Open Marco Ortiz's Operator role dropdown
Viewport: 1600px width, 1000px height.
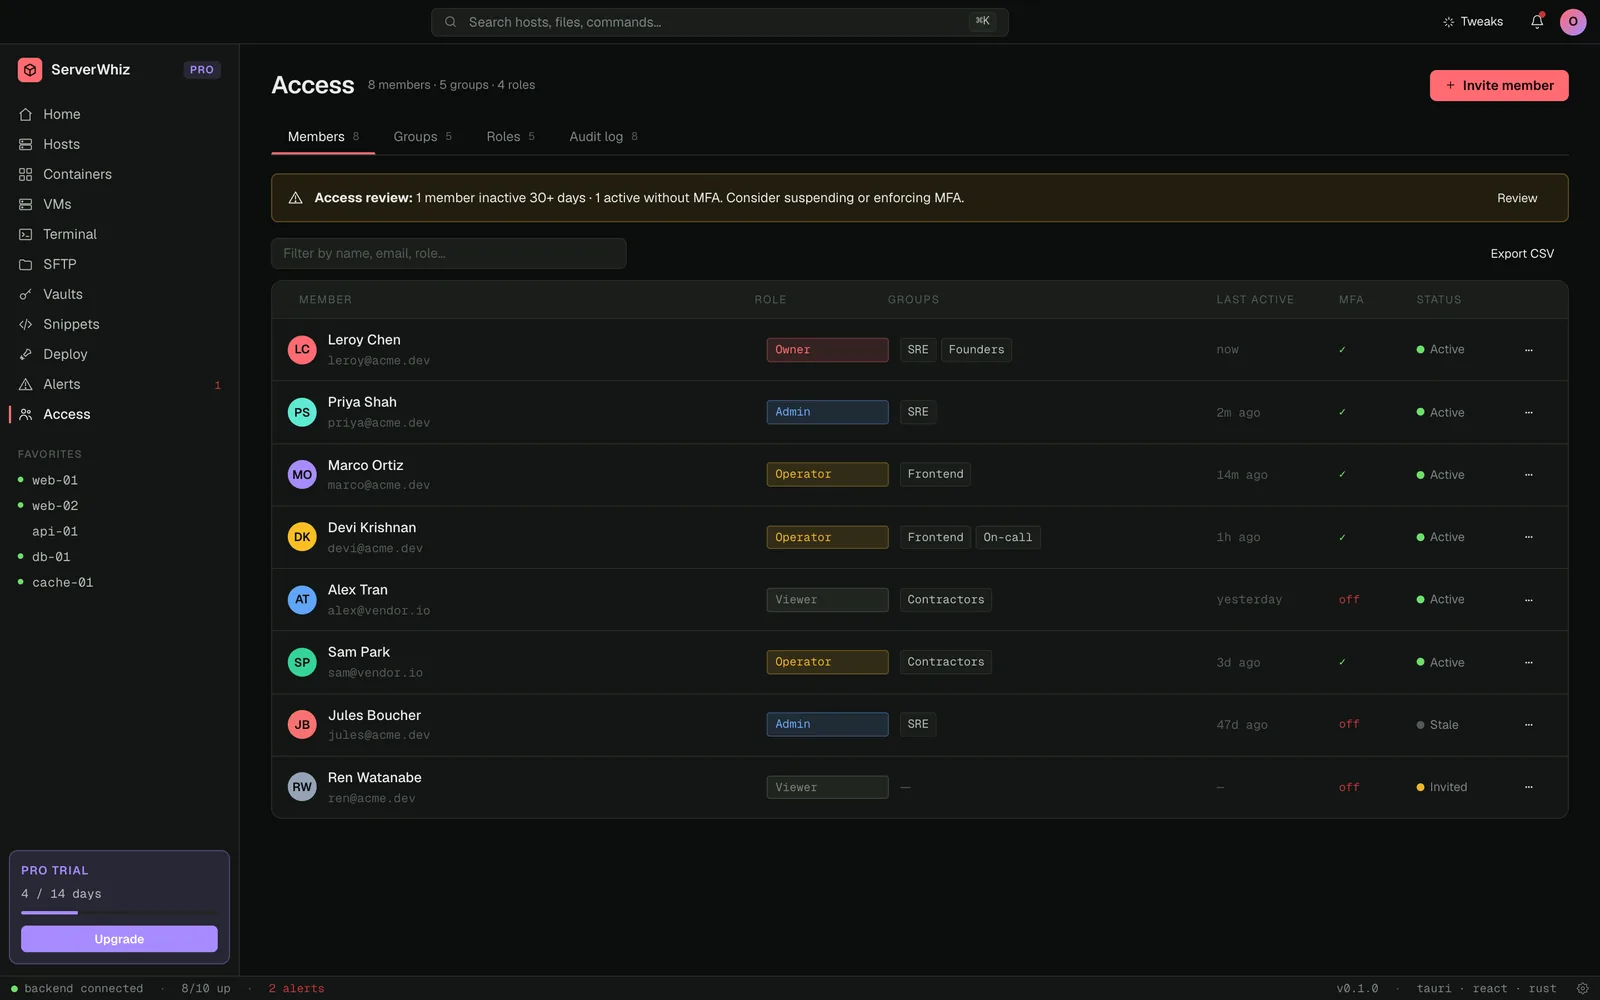[827, 474]
